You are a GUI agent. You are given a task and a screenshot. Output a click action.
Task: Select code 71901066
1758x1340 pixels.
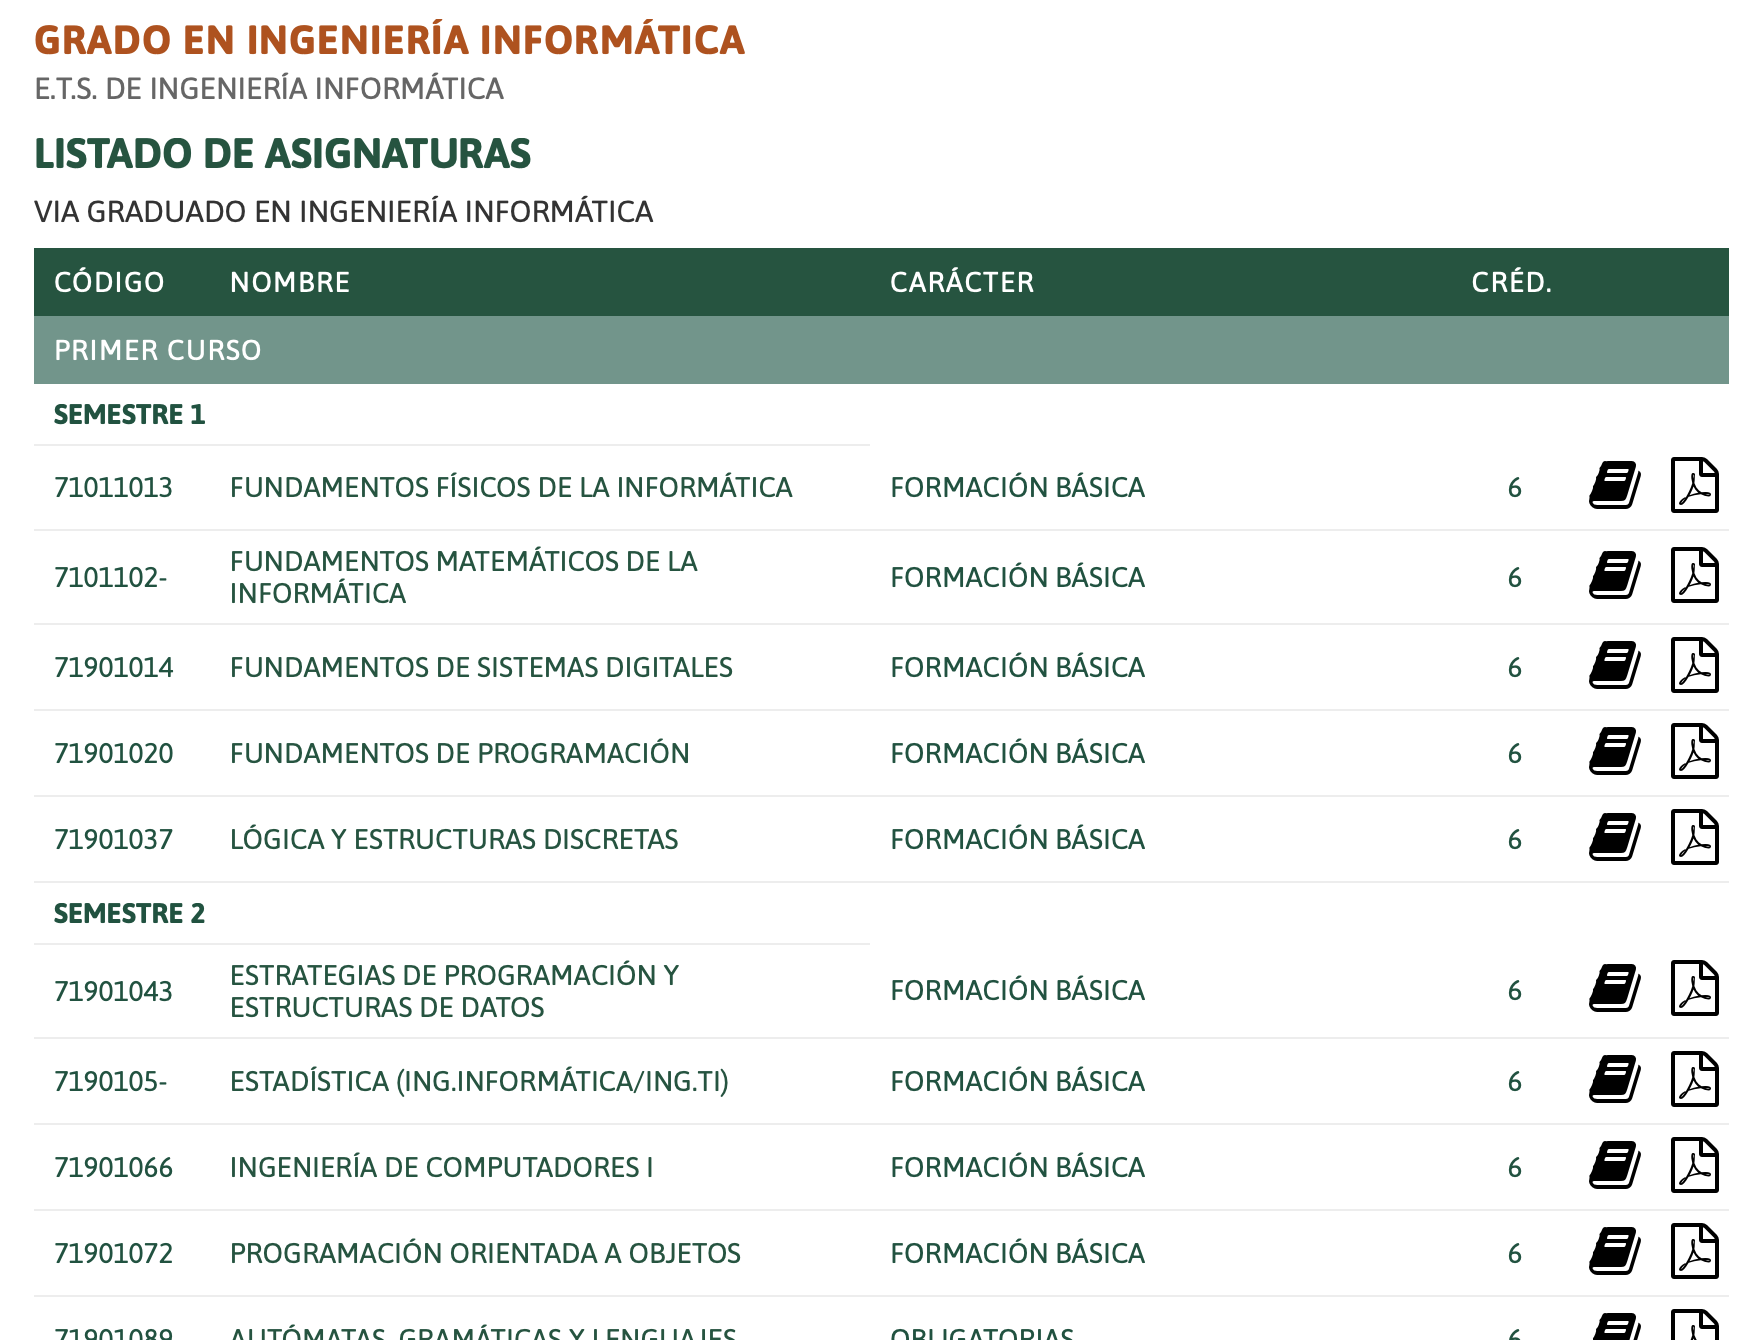click(113, 1167)
